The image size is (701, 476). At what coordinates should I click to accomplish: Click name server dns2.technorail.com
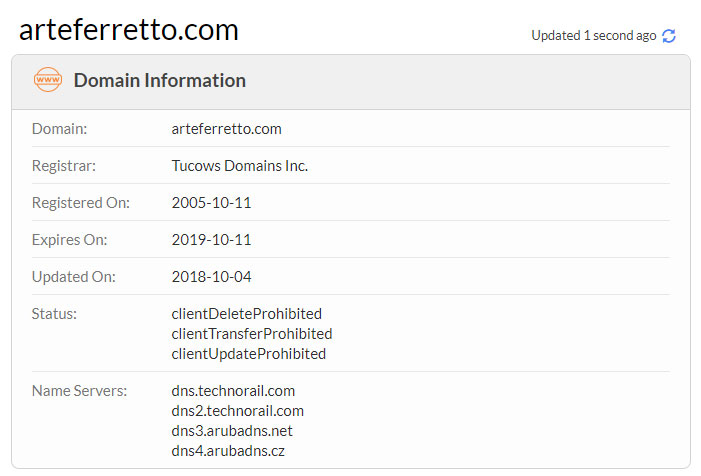click(237, 411)
